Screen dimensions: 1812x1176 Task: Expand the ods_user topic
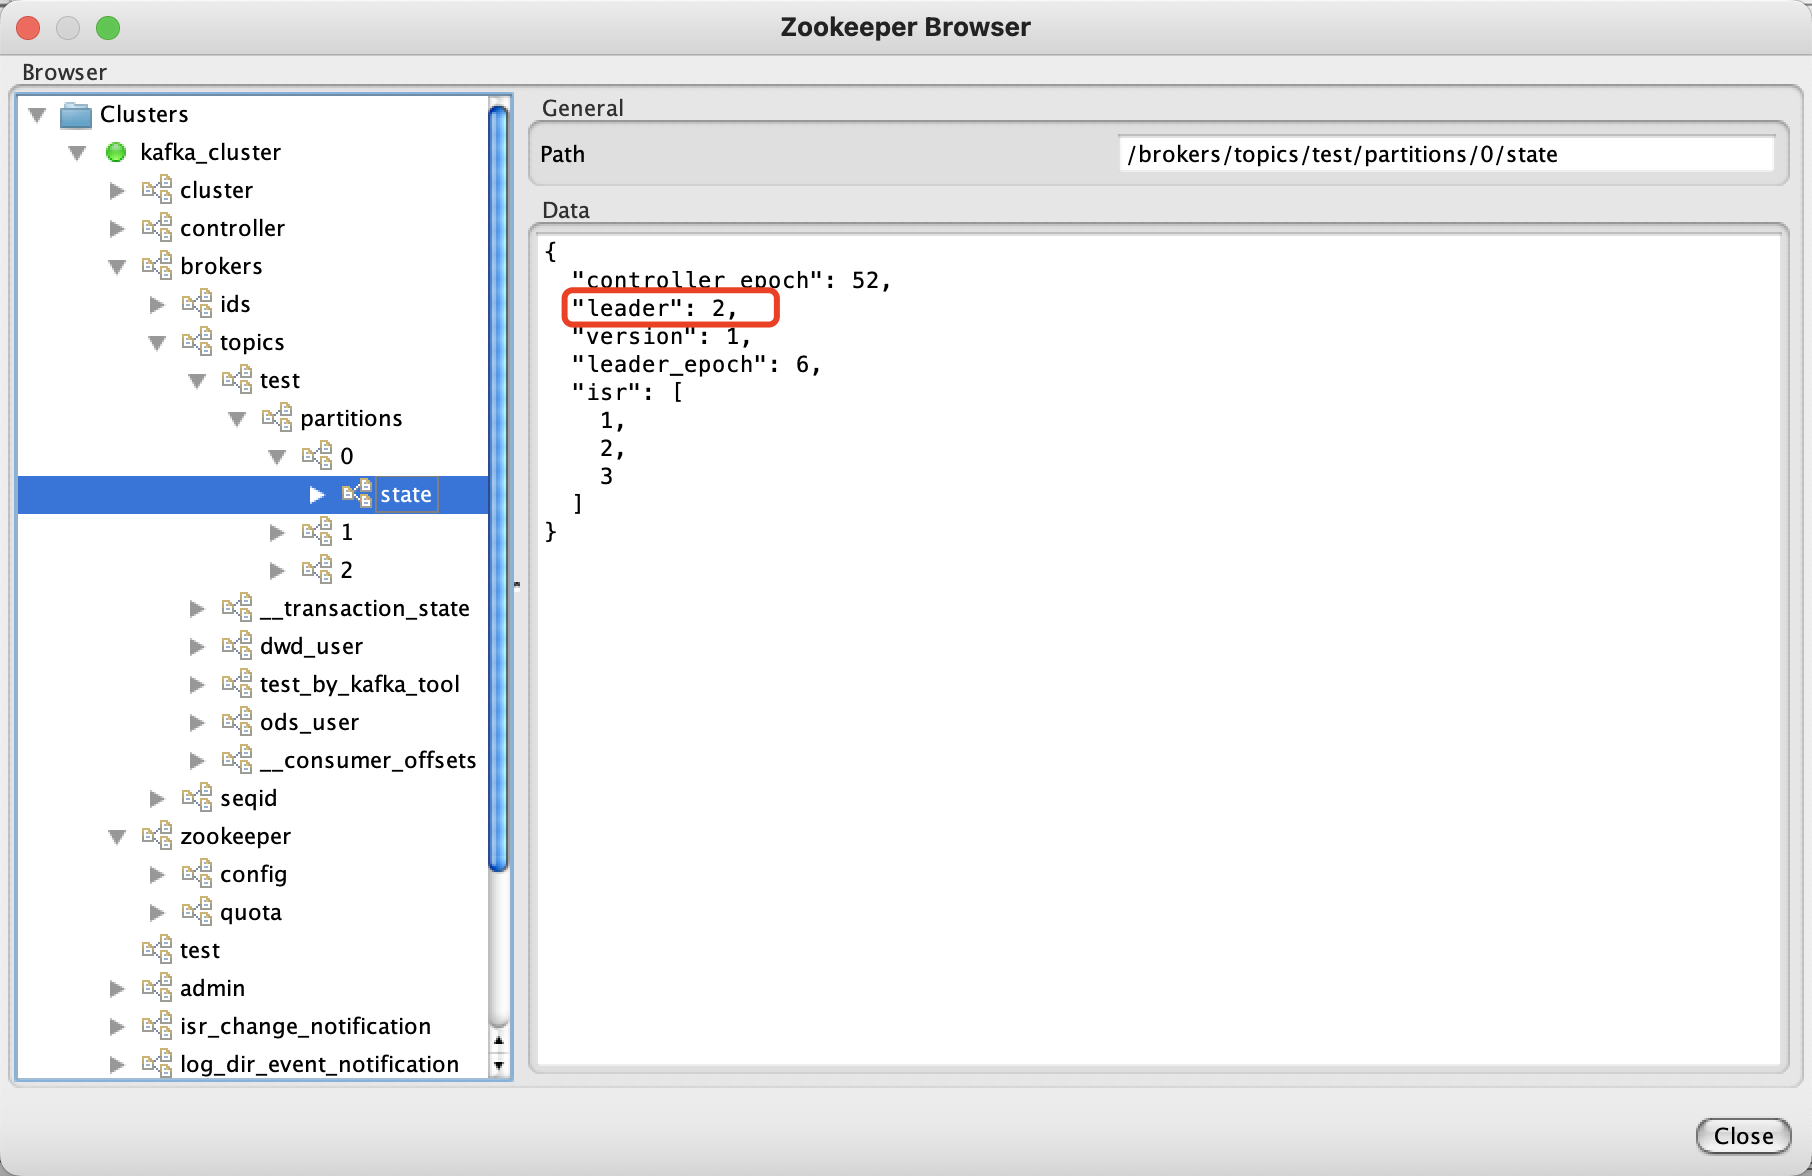pyautogui.click(x=197, y=722)
